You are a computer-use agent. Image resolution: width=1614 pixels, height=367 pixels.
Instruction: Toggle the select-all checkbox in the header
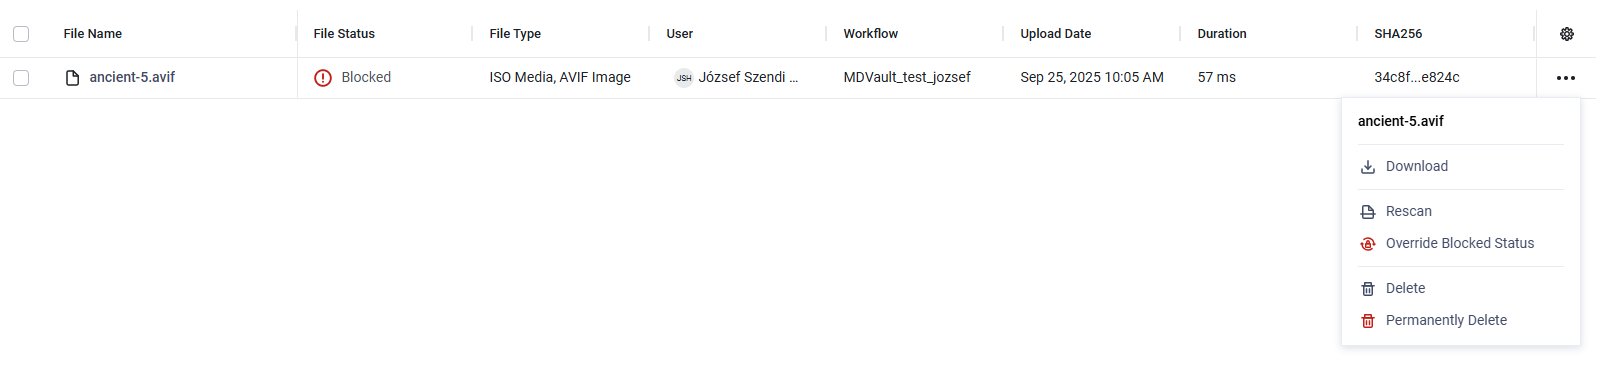[21, 34]
